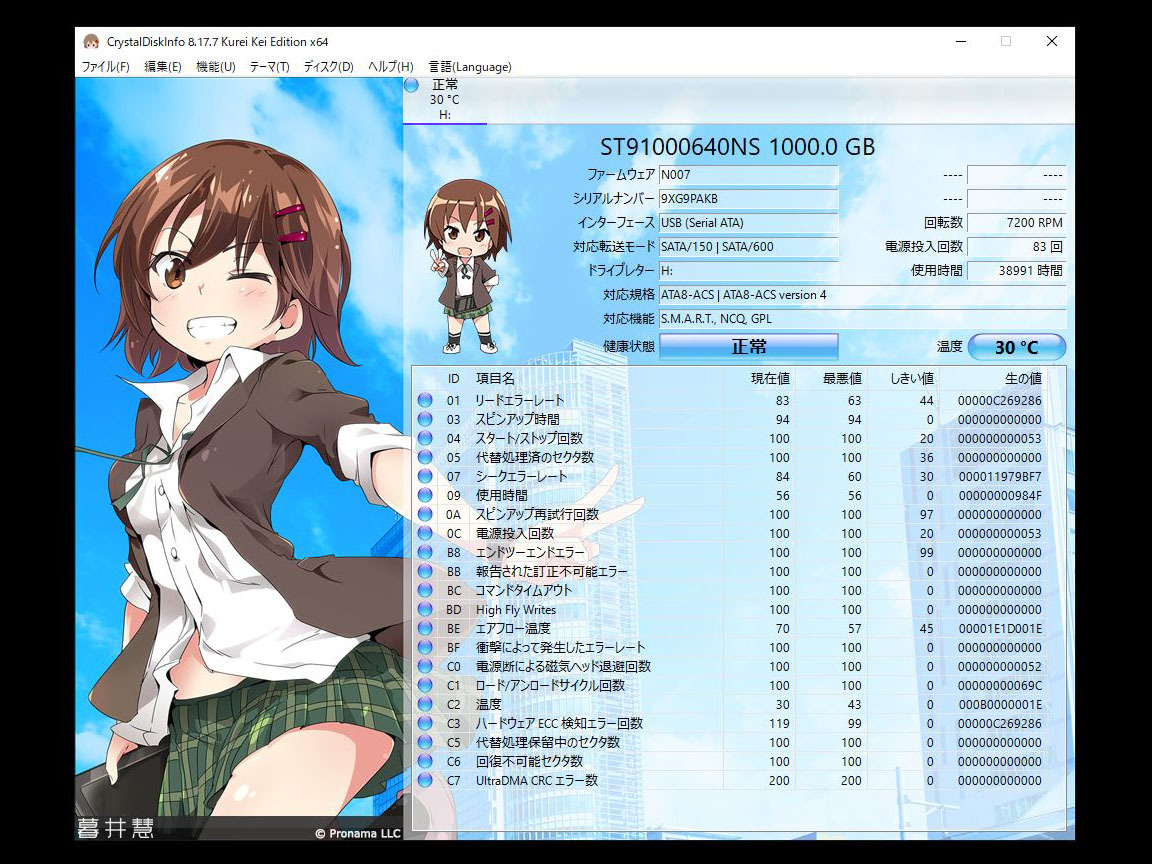The image size is (1152, 864).
Task: Click status circle for ID C0 row
Action: [x=425, y=666]
